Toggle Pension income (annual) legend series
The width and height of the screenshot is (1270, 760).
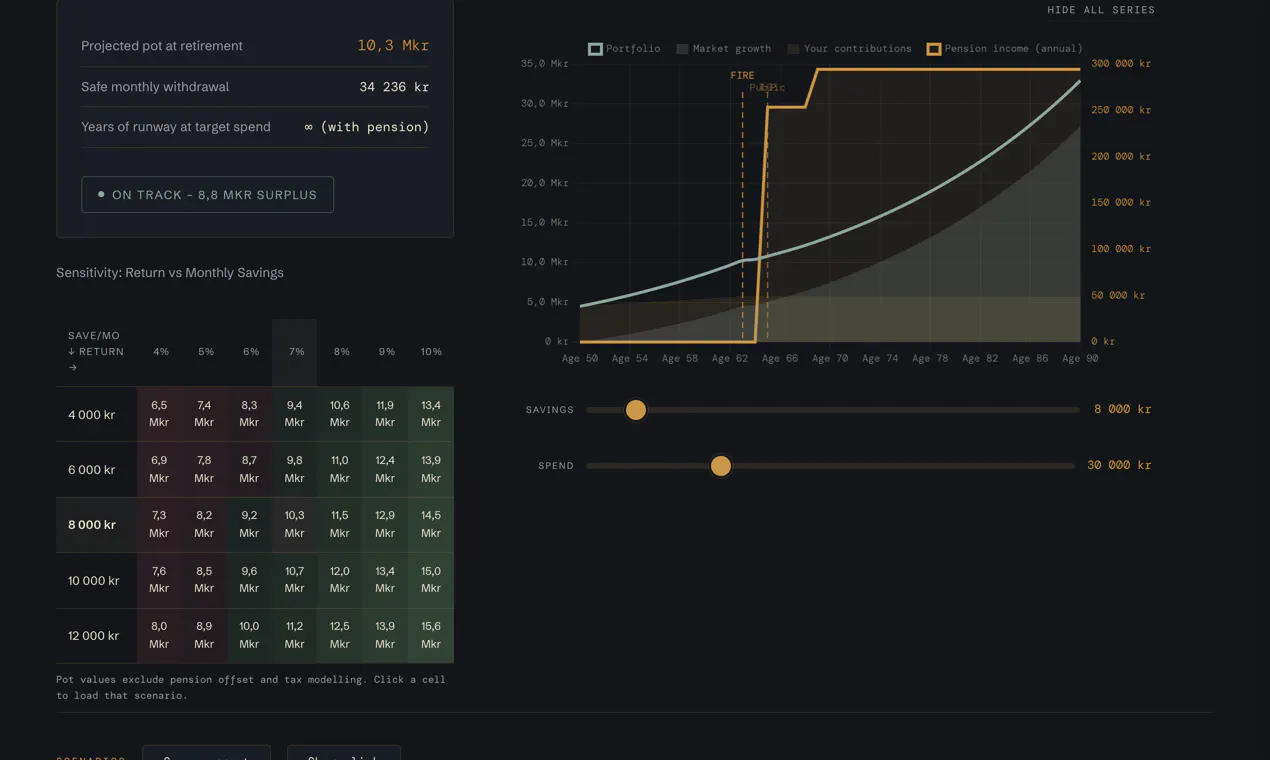(x=1004, y=49)
